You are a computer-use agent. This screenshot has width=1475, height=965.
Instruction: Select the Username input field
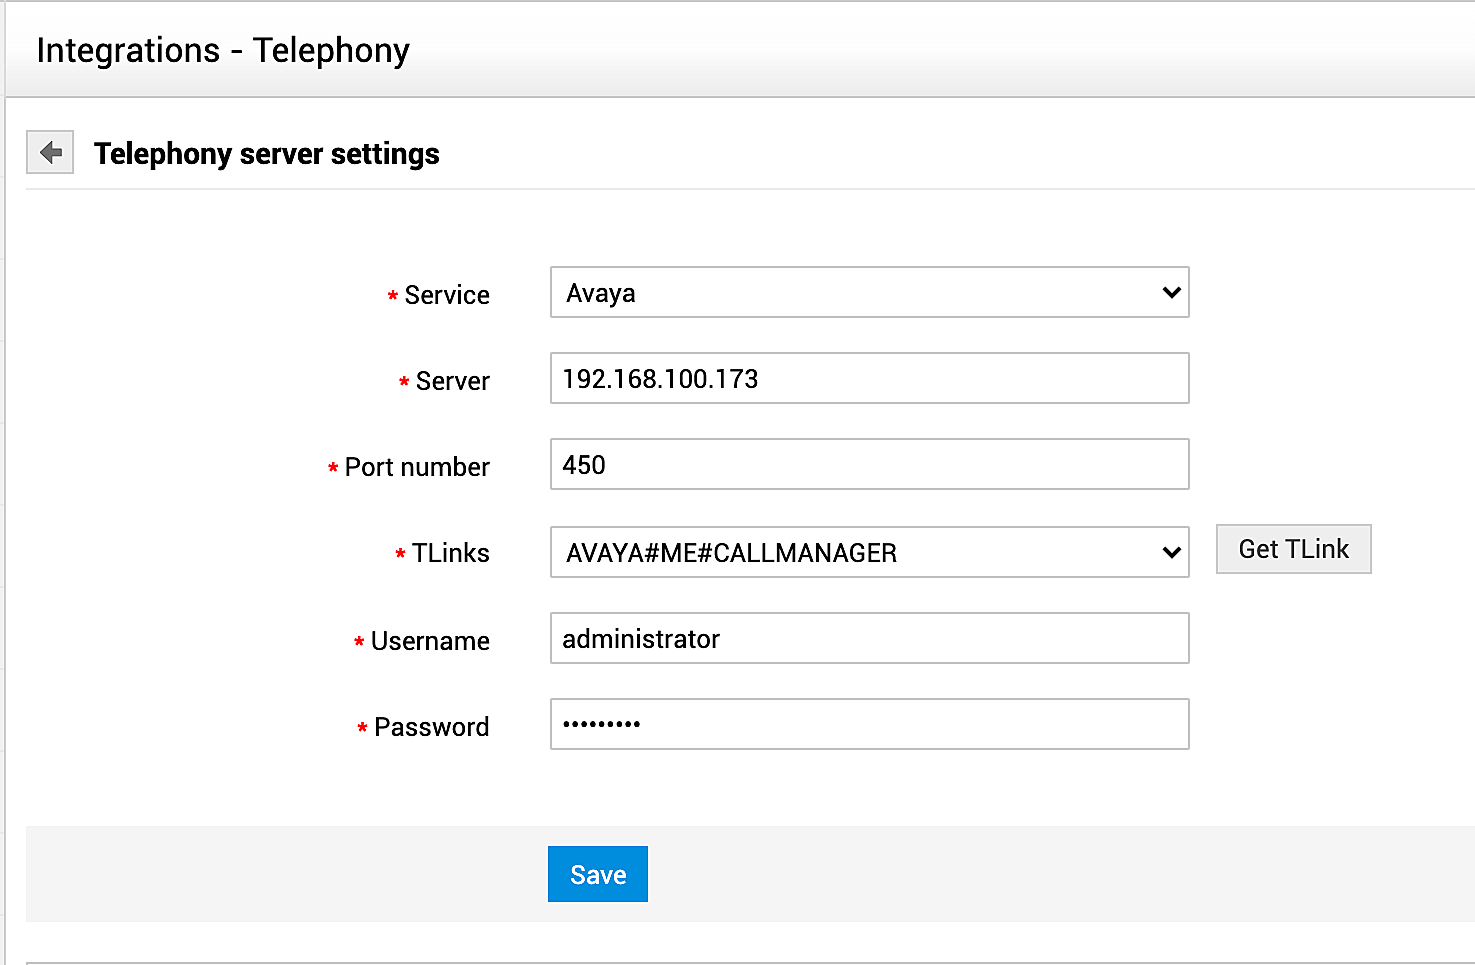click(x=869, y=639)
